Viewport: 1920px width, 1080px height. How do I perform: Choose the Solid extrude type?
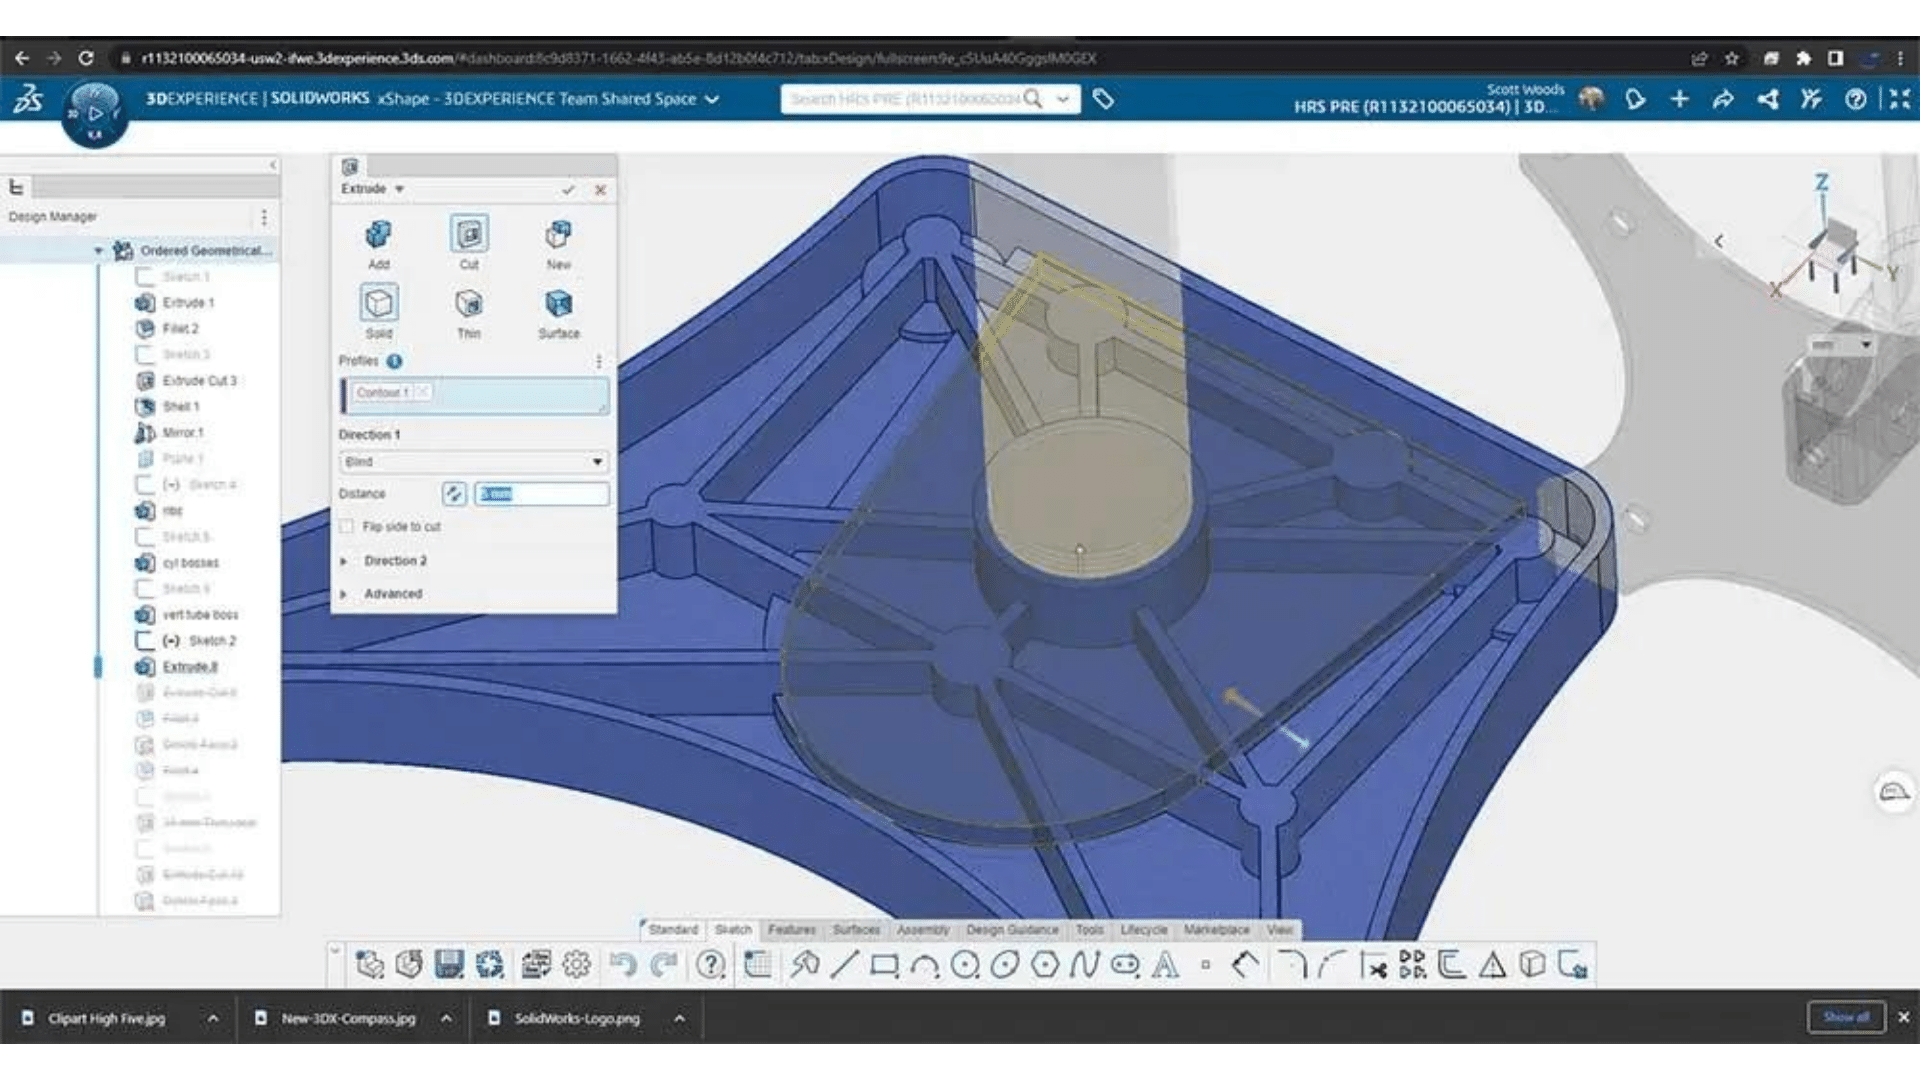(378, 311)
